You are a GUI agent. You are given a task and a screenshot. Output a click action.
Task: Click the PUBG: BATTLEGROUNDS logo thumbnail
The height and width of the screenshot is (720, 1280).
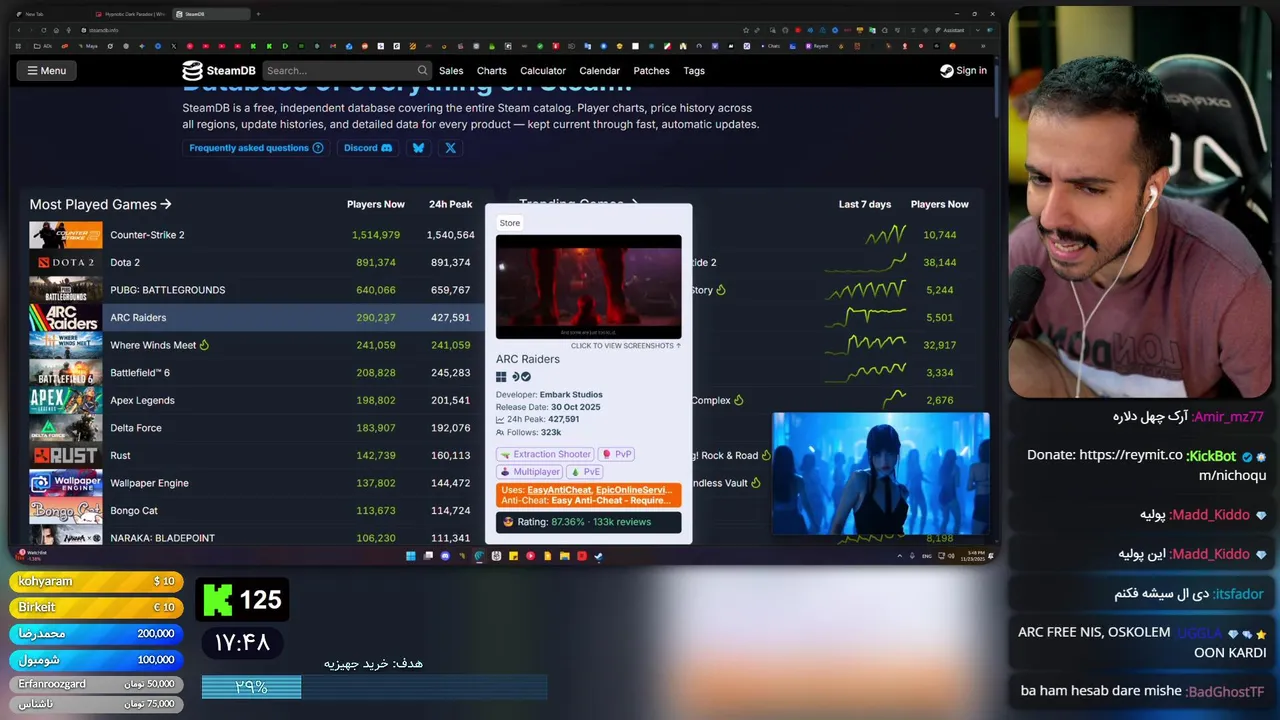(x=65, y=290)
